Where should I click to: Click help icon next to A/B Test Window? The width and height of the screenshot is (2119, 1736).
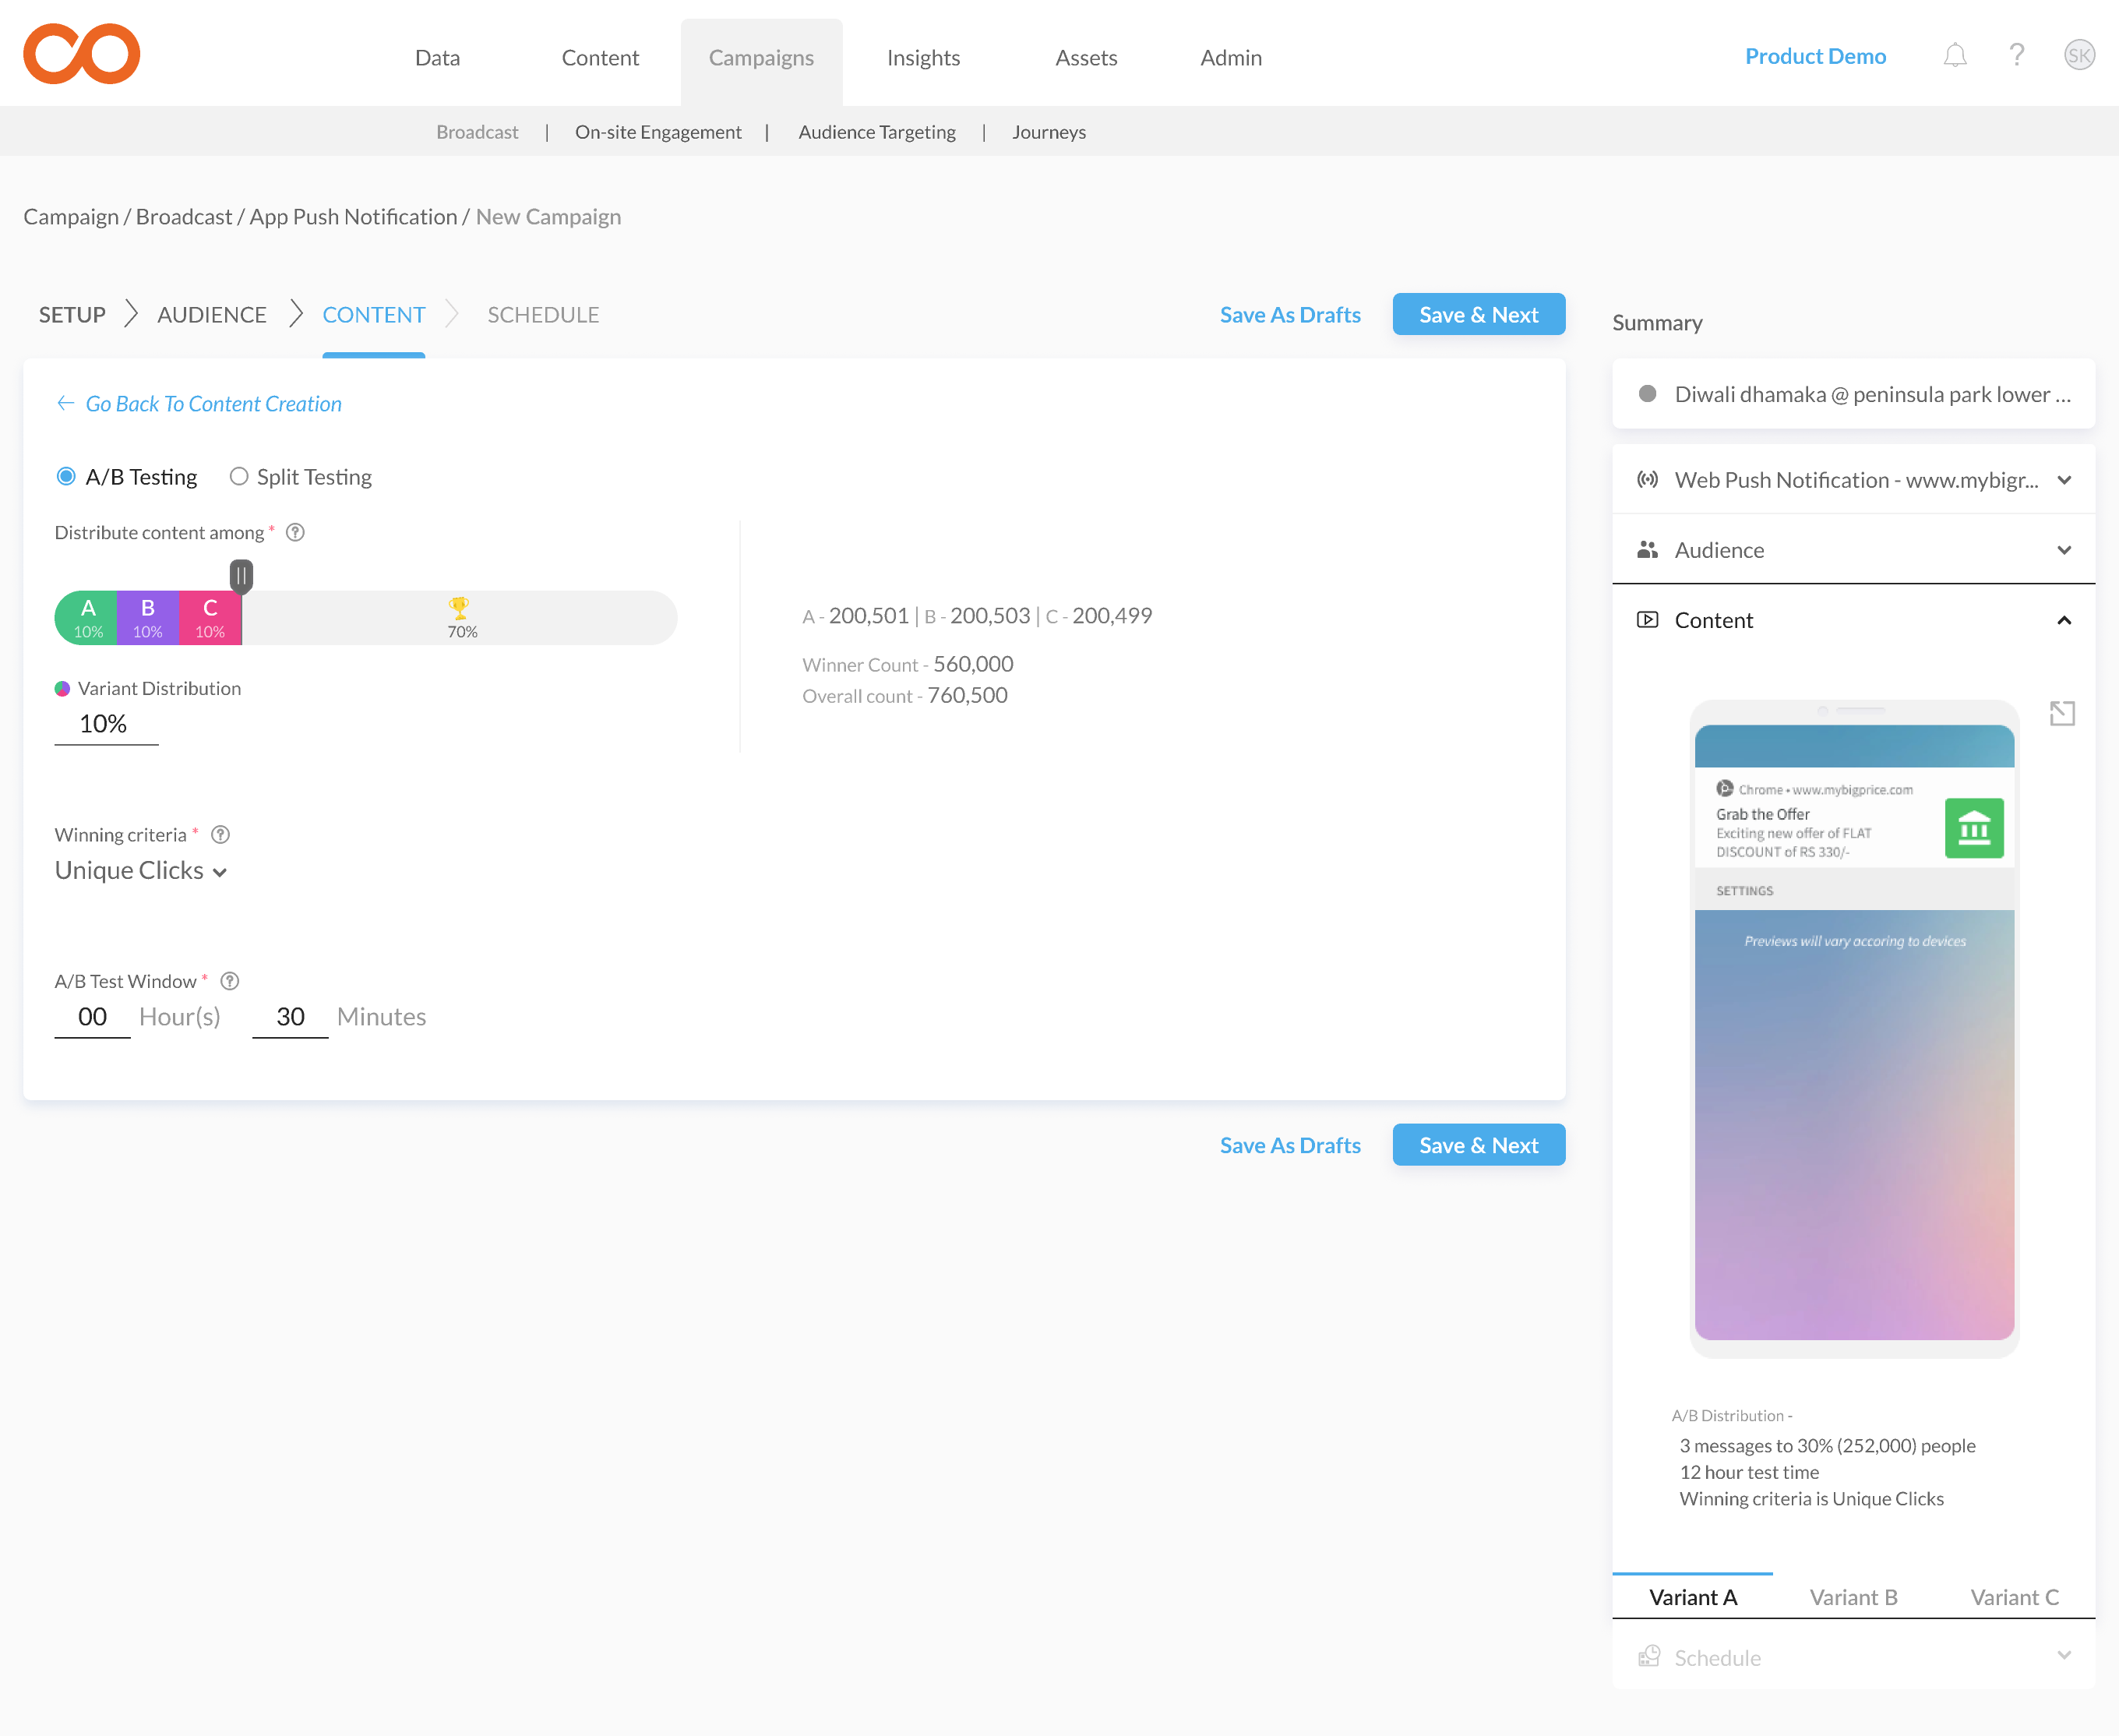(x=230, y=981)
